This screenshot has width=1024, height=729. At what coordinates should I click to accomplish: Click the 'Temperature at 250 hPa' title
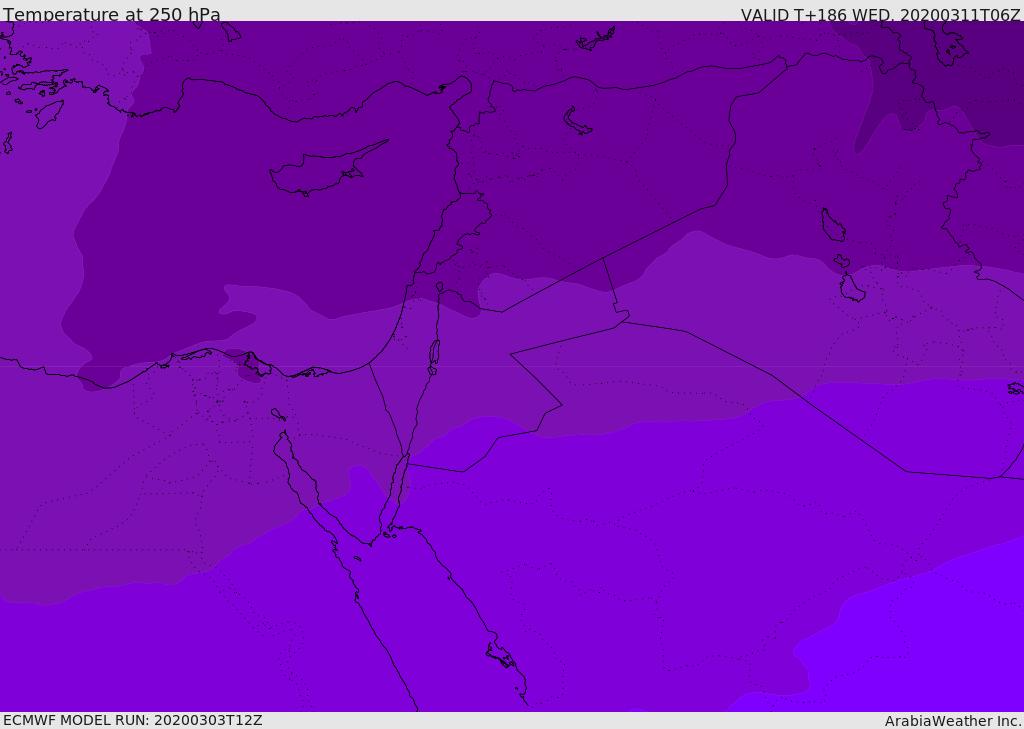pos(112,14)
